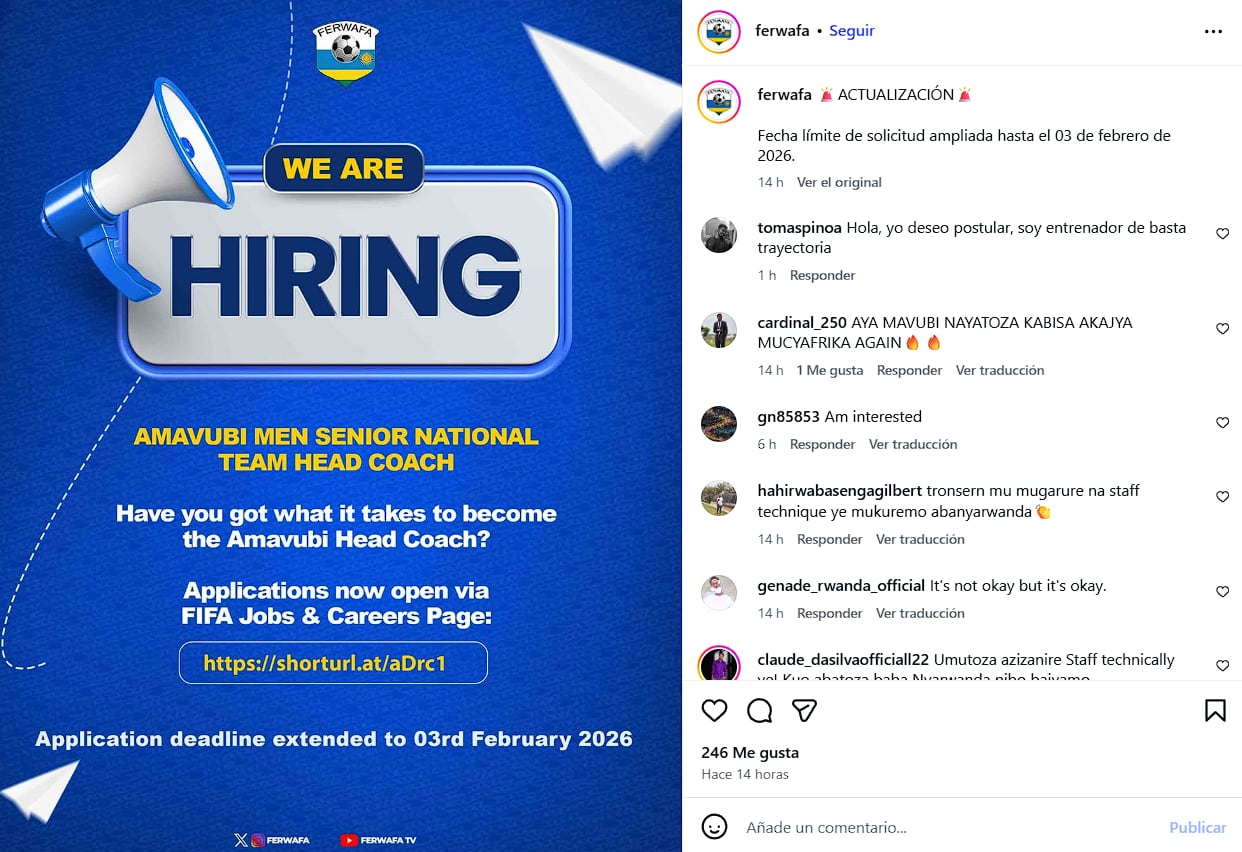This screenshot has height=852, width=1242.
Task: Publish your comment via 'Publicar'
Action: [x=1197, y=827]
